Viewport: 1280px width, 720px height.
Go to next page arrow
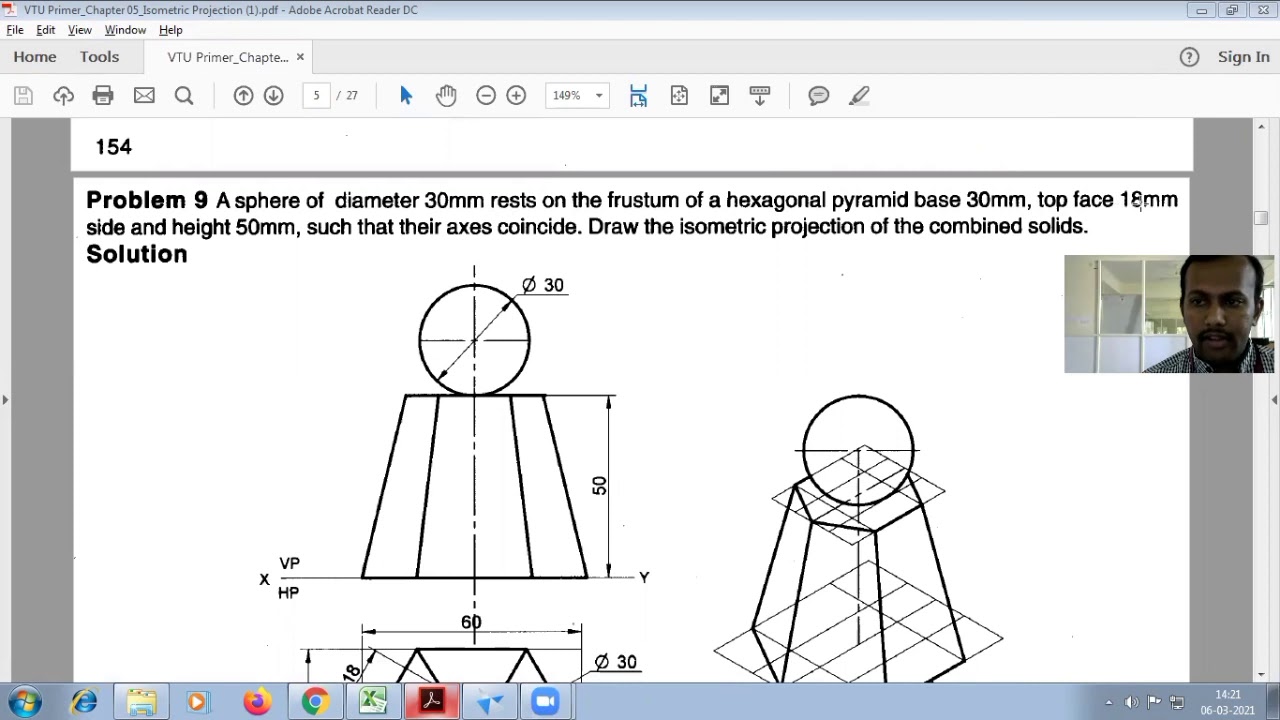[x=273, y=95]
